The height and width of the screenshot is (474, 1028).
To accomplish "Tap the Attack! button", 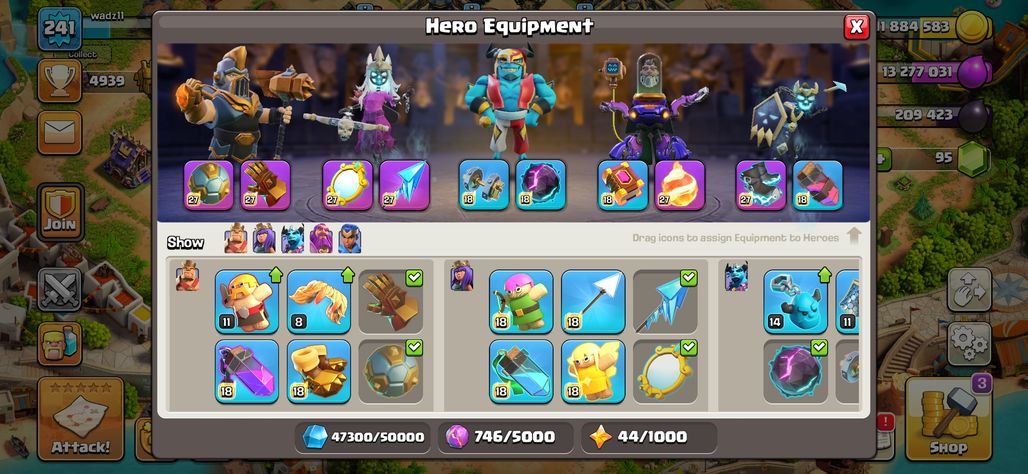I will (x=81, y=418).
